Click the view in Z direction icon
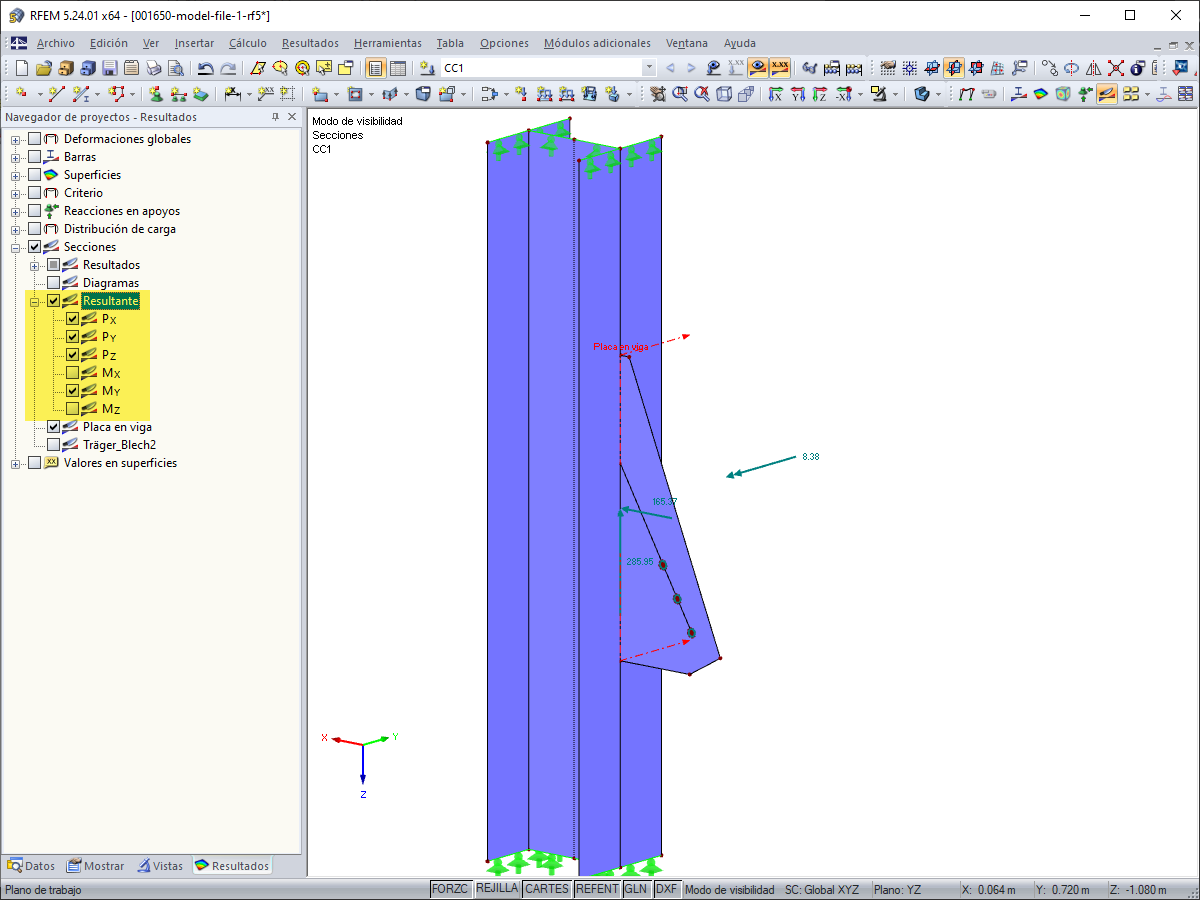The image size is (1200, 900). point(820,94)
